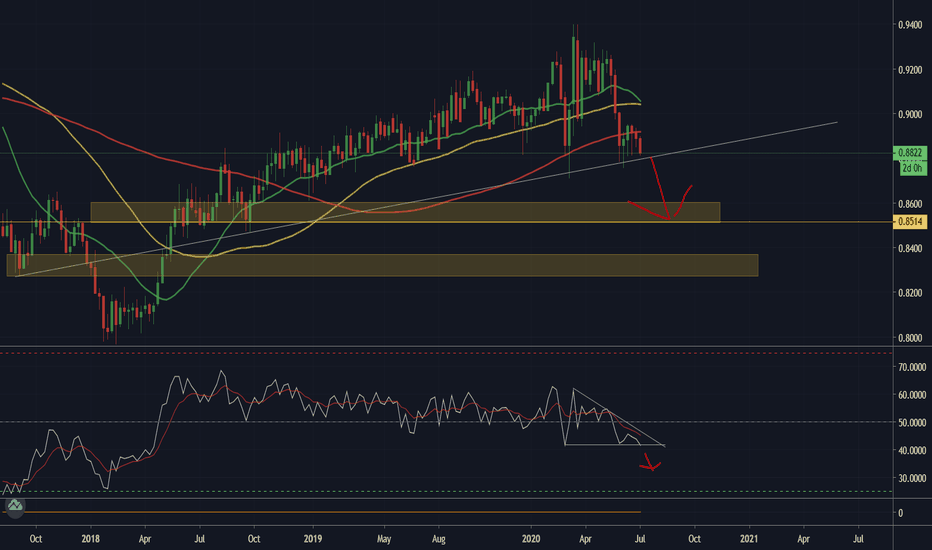Click the 2019 label on time axis
The image size is (932, 550).
click(313, 539)
